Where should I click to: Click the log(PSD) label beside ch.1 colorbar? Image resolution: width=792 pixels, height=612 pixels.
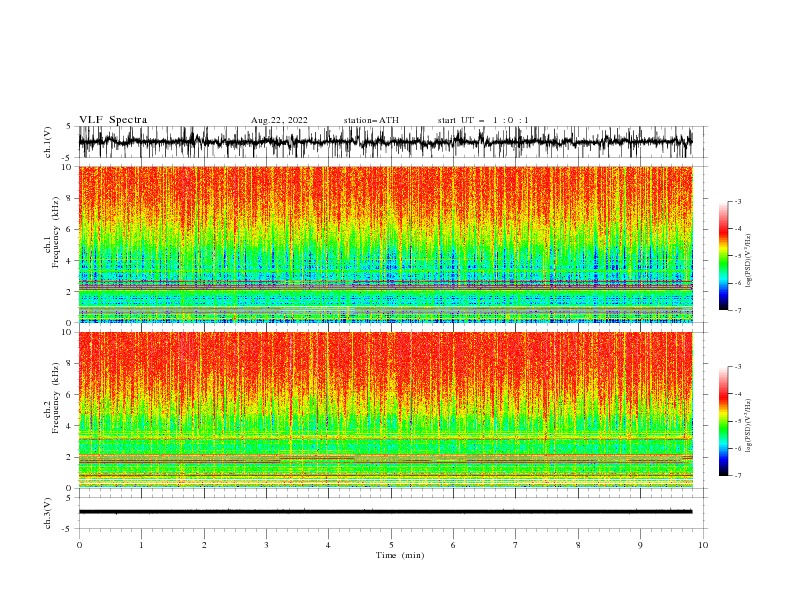coord(748,261)
